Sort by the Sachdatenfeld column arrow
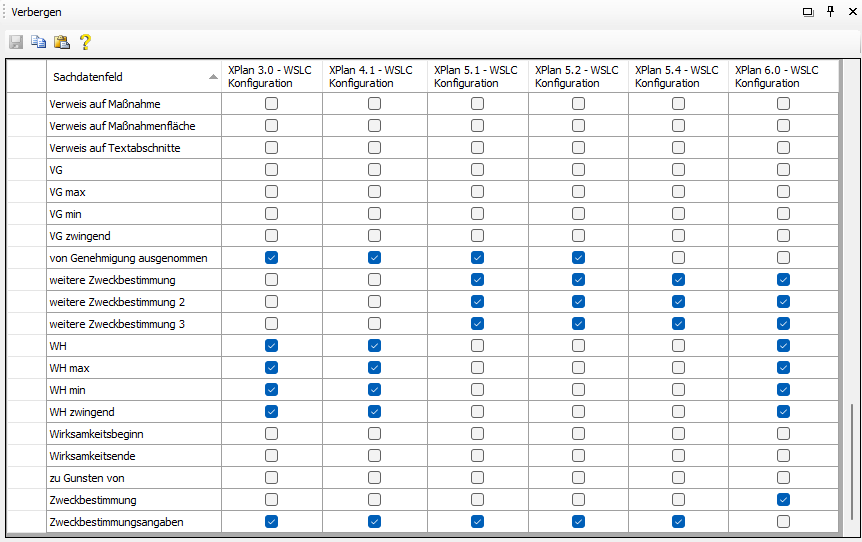The width and height of the screenshot is (862, 542). (x=213, y=77)
